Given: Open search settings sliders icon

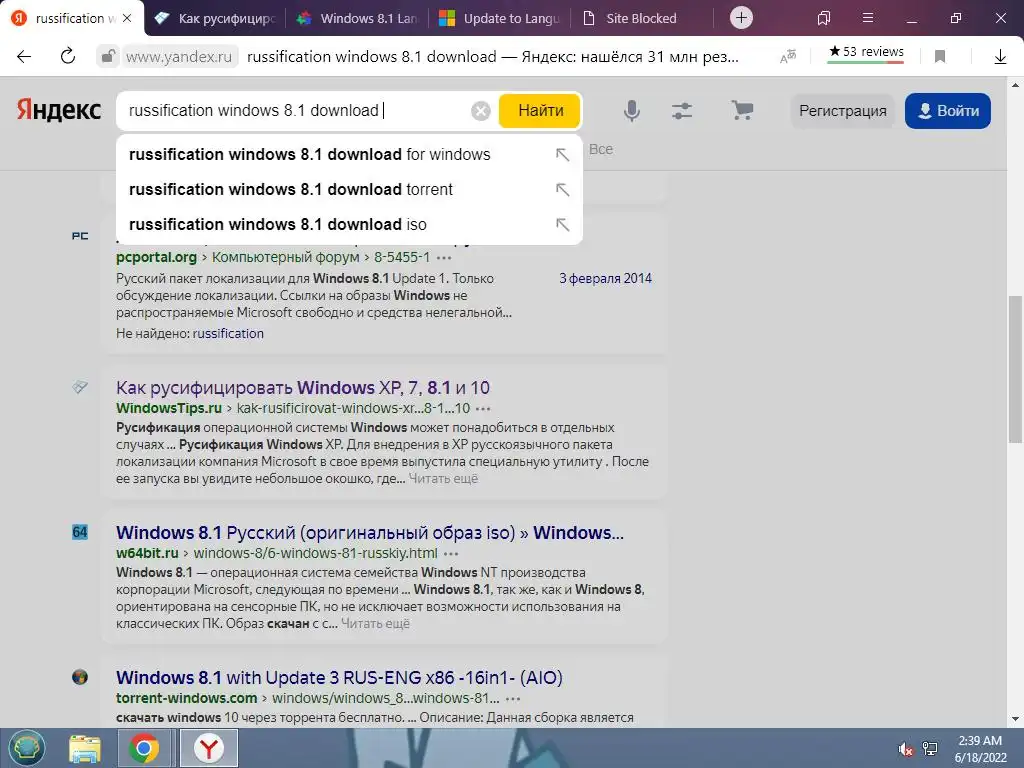Looking at the screenshot, I should [682, 111].
